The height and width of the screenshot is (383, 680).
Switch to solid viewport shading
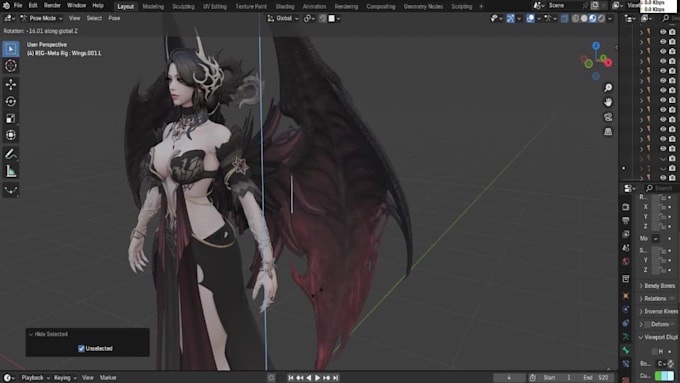[584, 18]
